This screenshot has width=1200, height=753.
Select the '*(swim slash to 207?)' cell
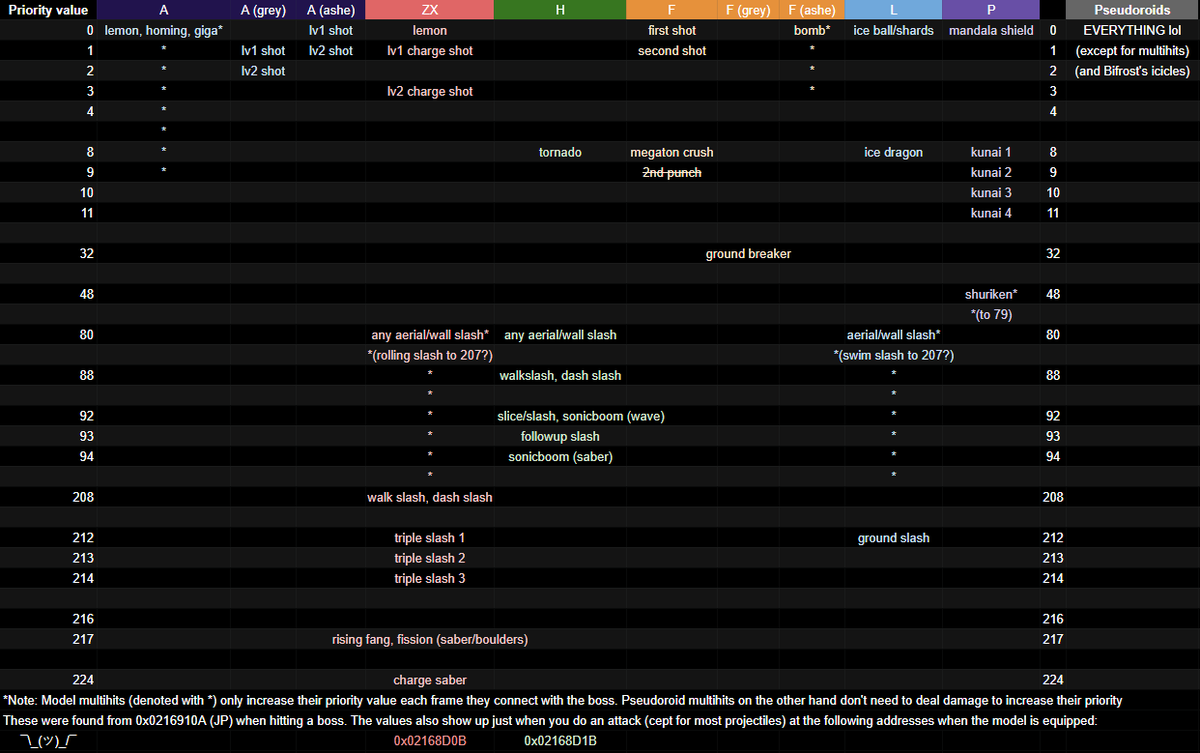click(893, 356)
